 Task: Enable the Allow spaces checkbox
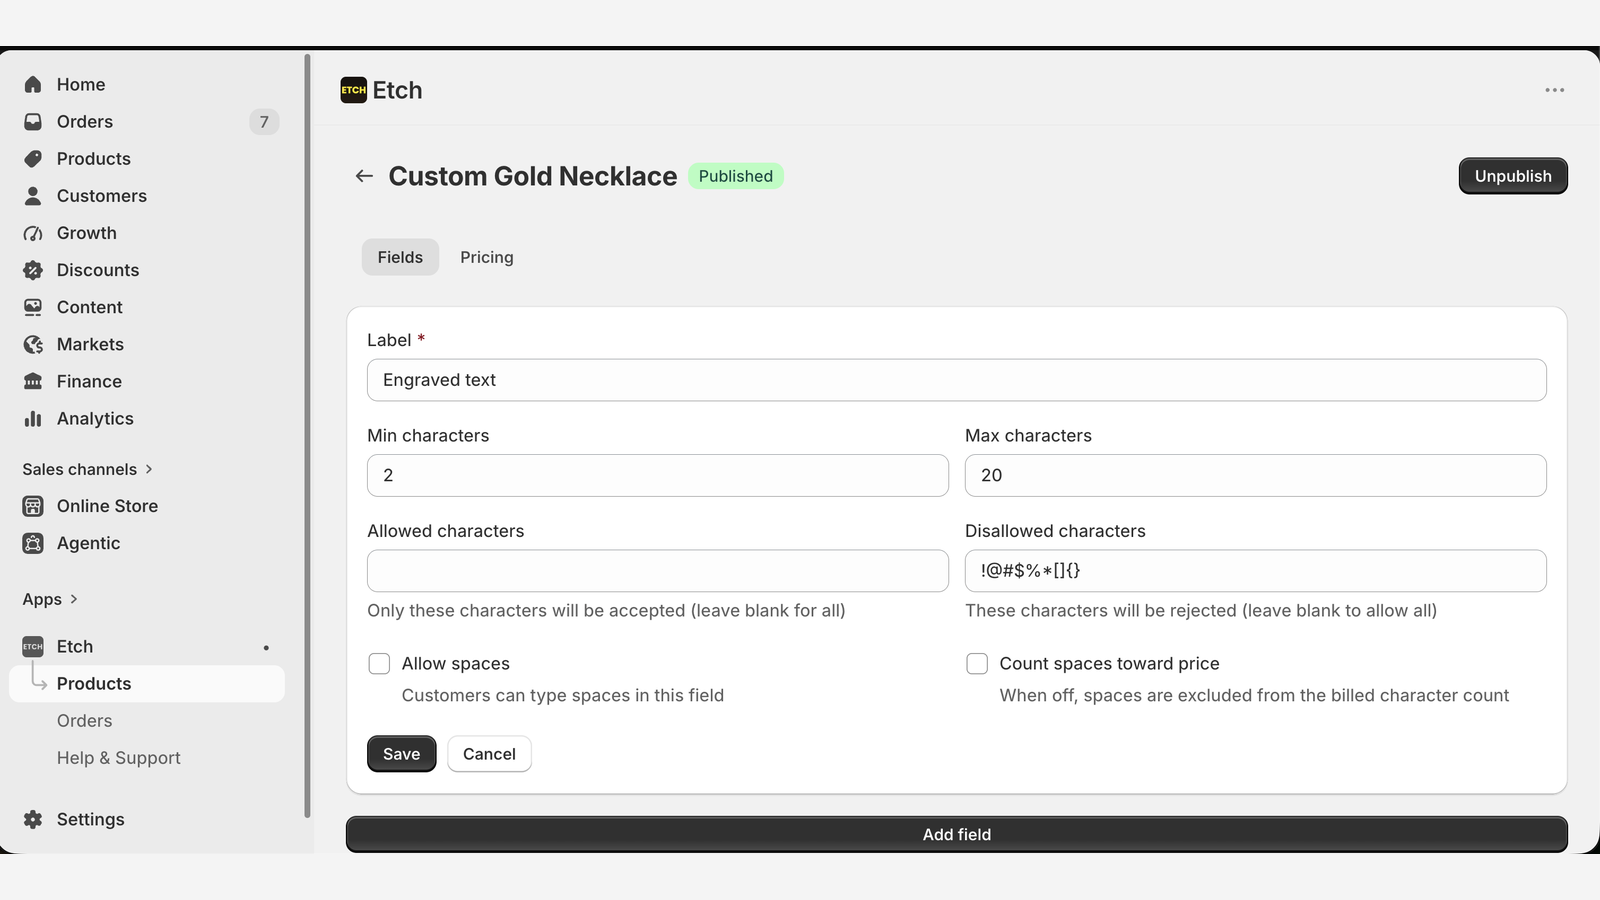tap(379, 664)
